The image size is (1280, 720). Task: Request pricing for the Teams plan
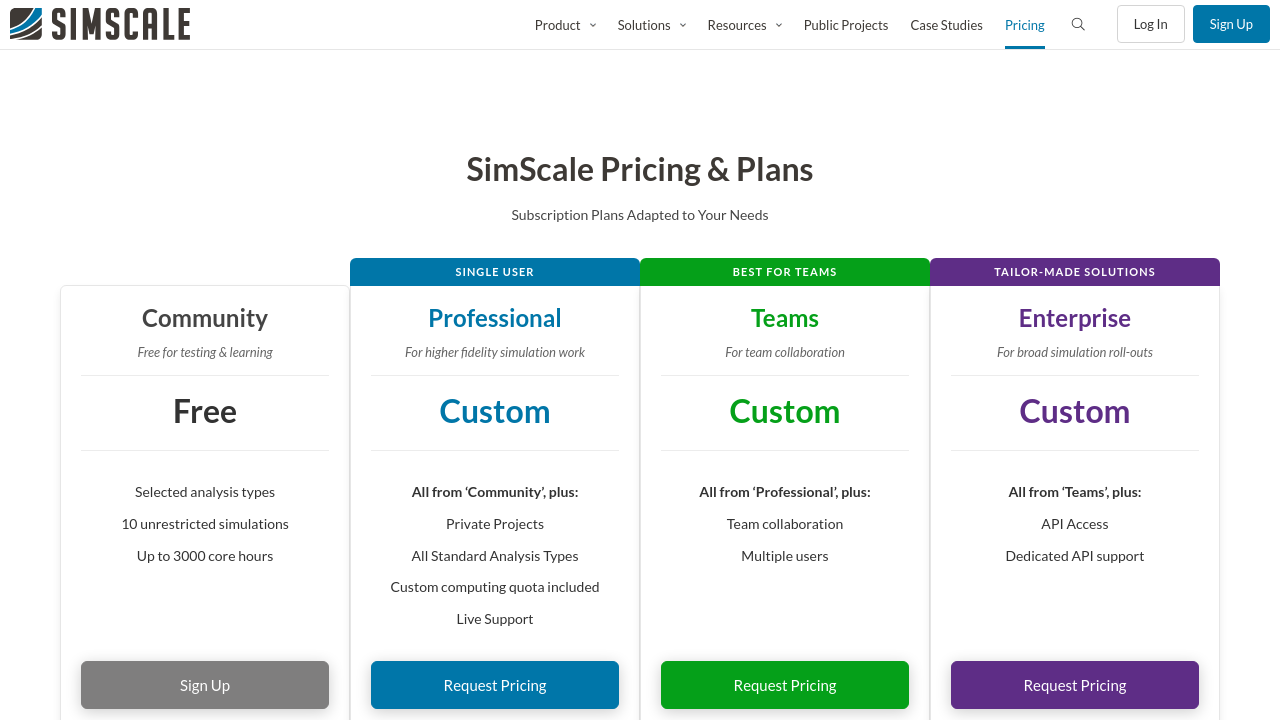tap(785, 685)
